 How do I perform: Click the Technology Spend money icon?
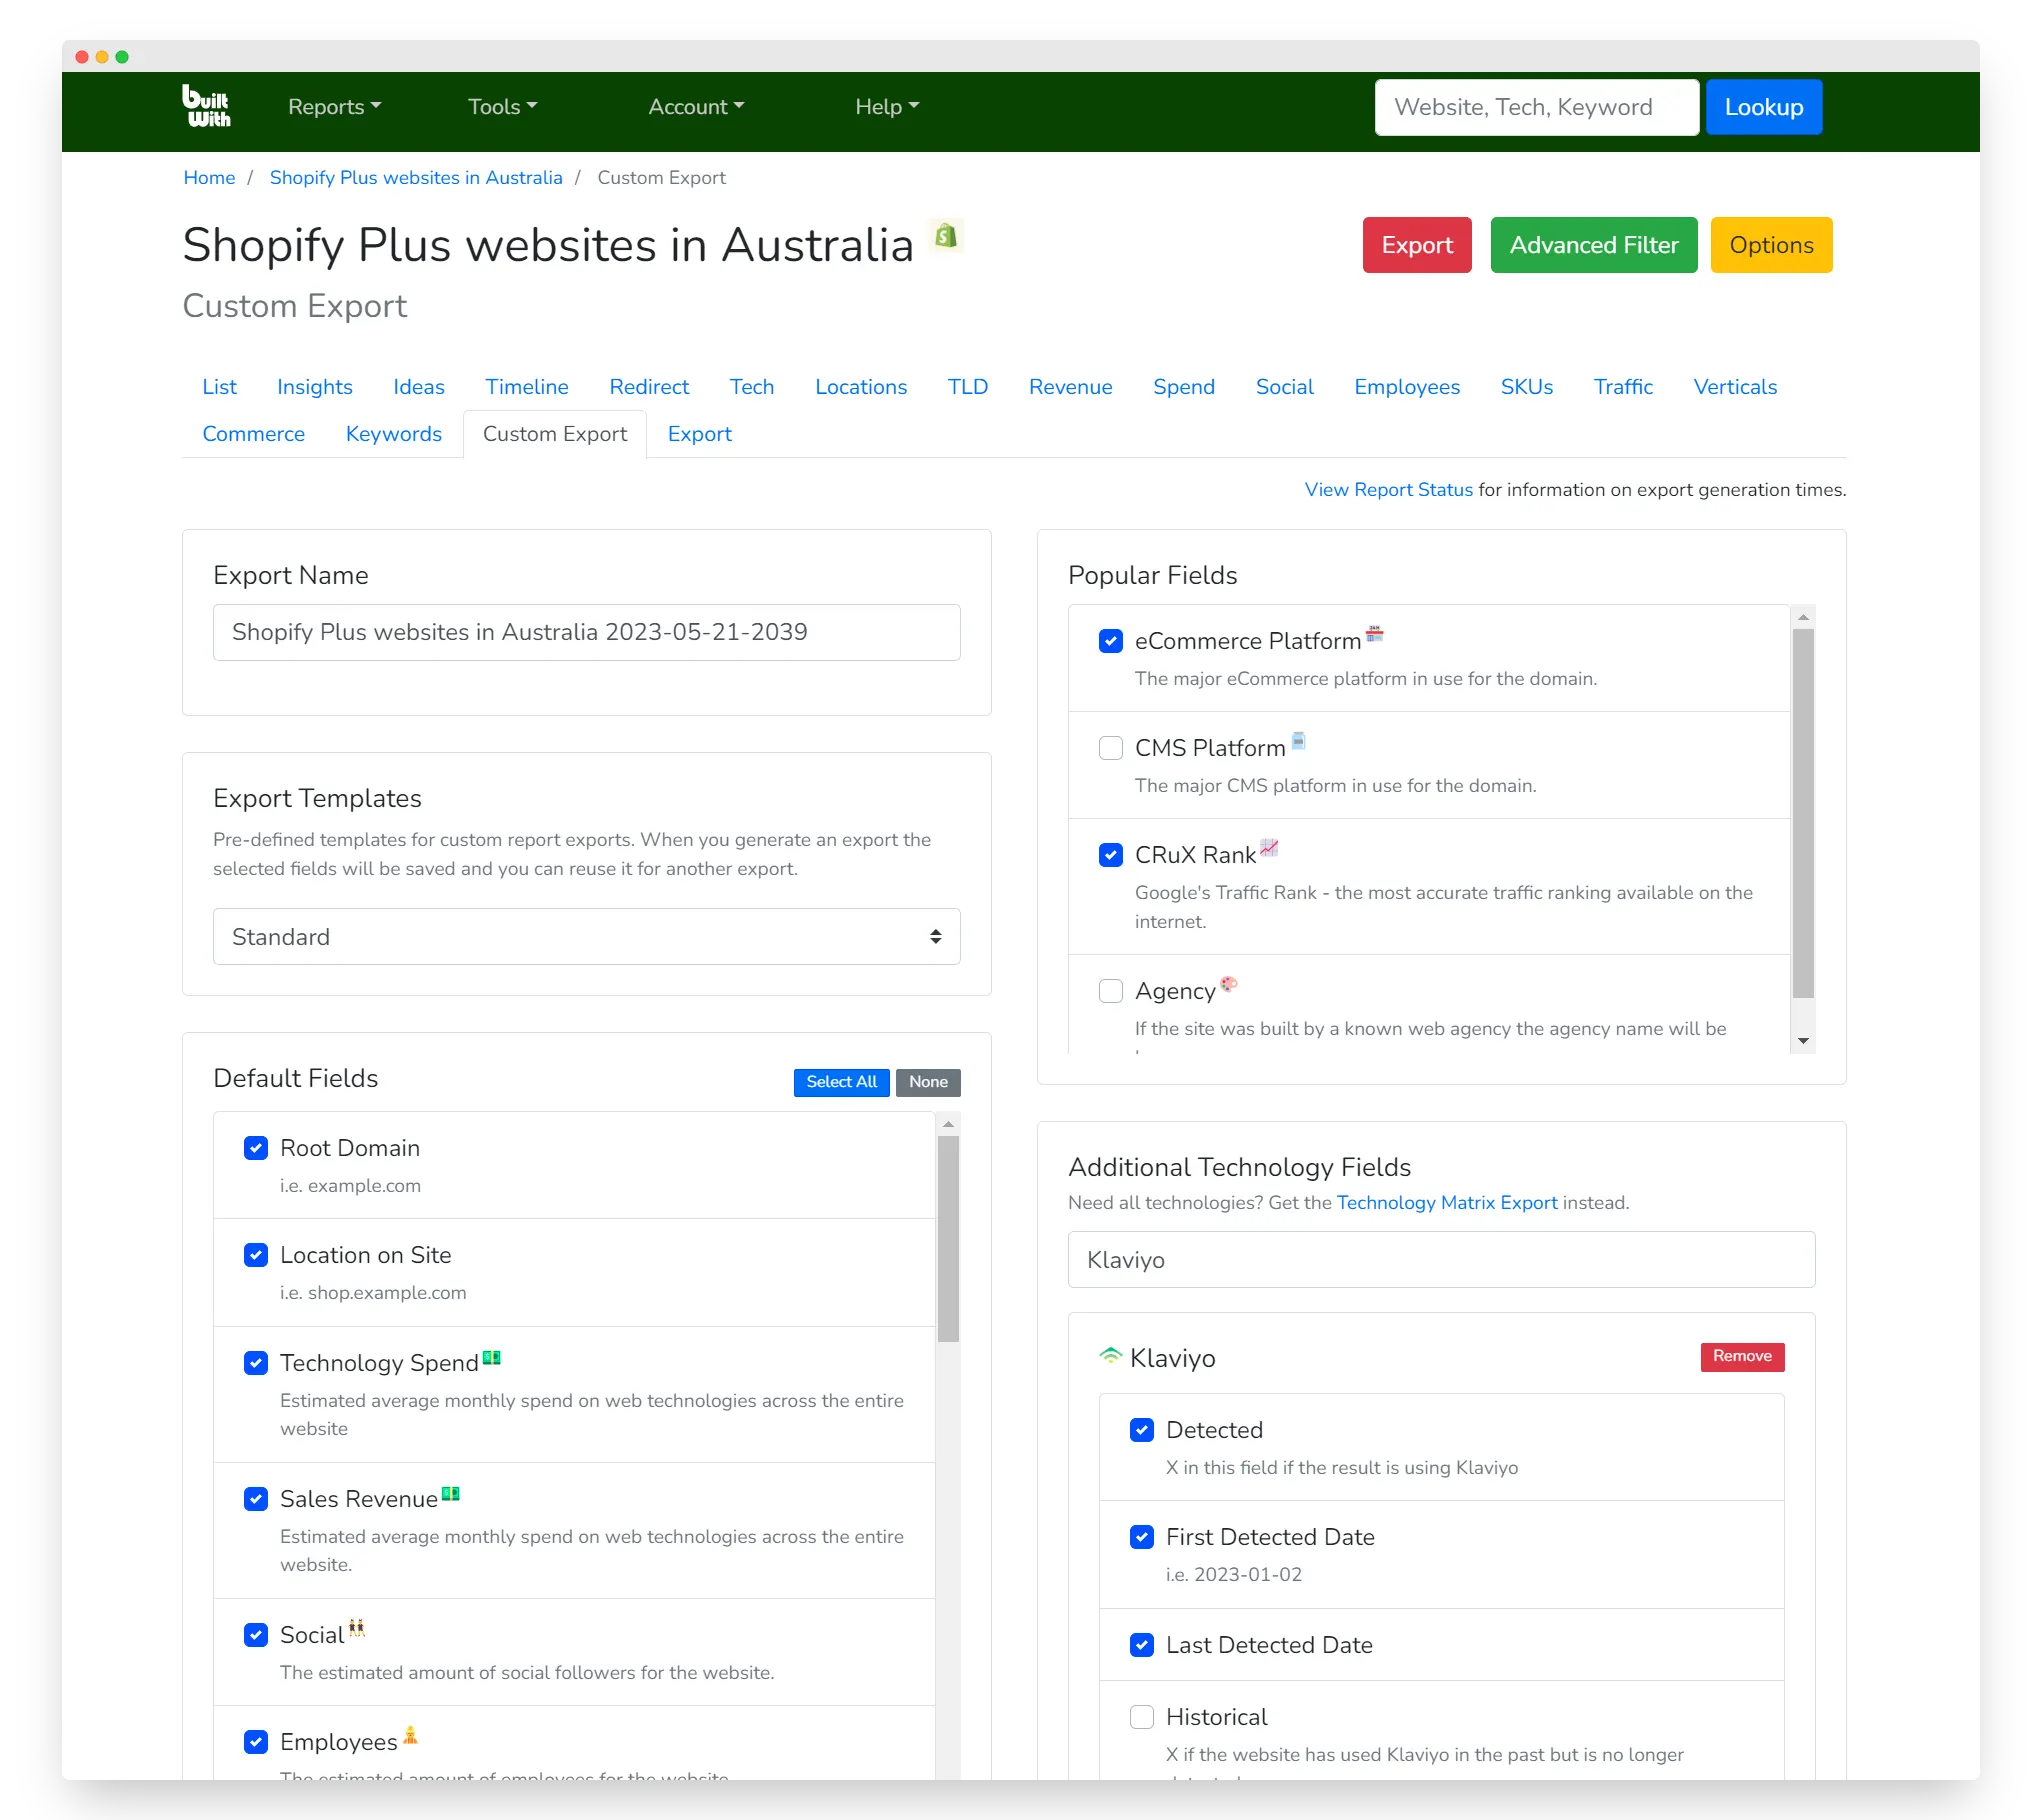coord(491,1357)
